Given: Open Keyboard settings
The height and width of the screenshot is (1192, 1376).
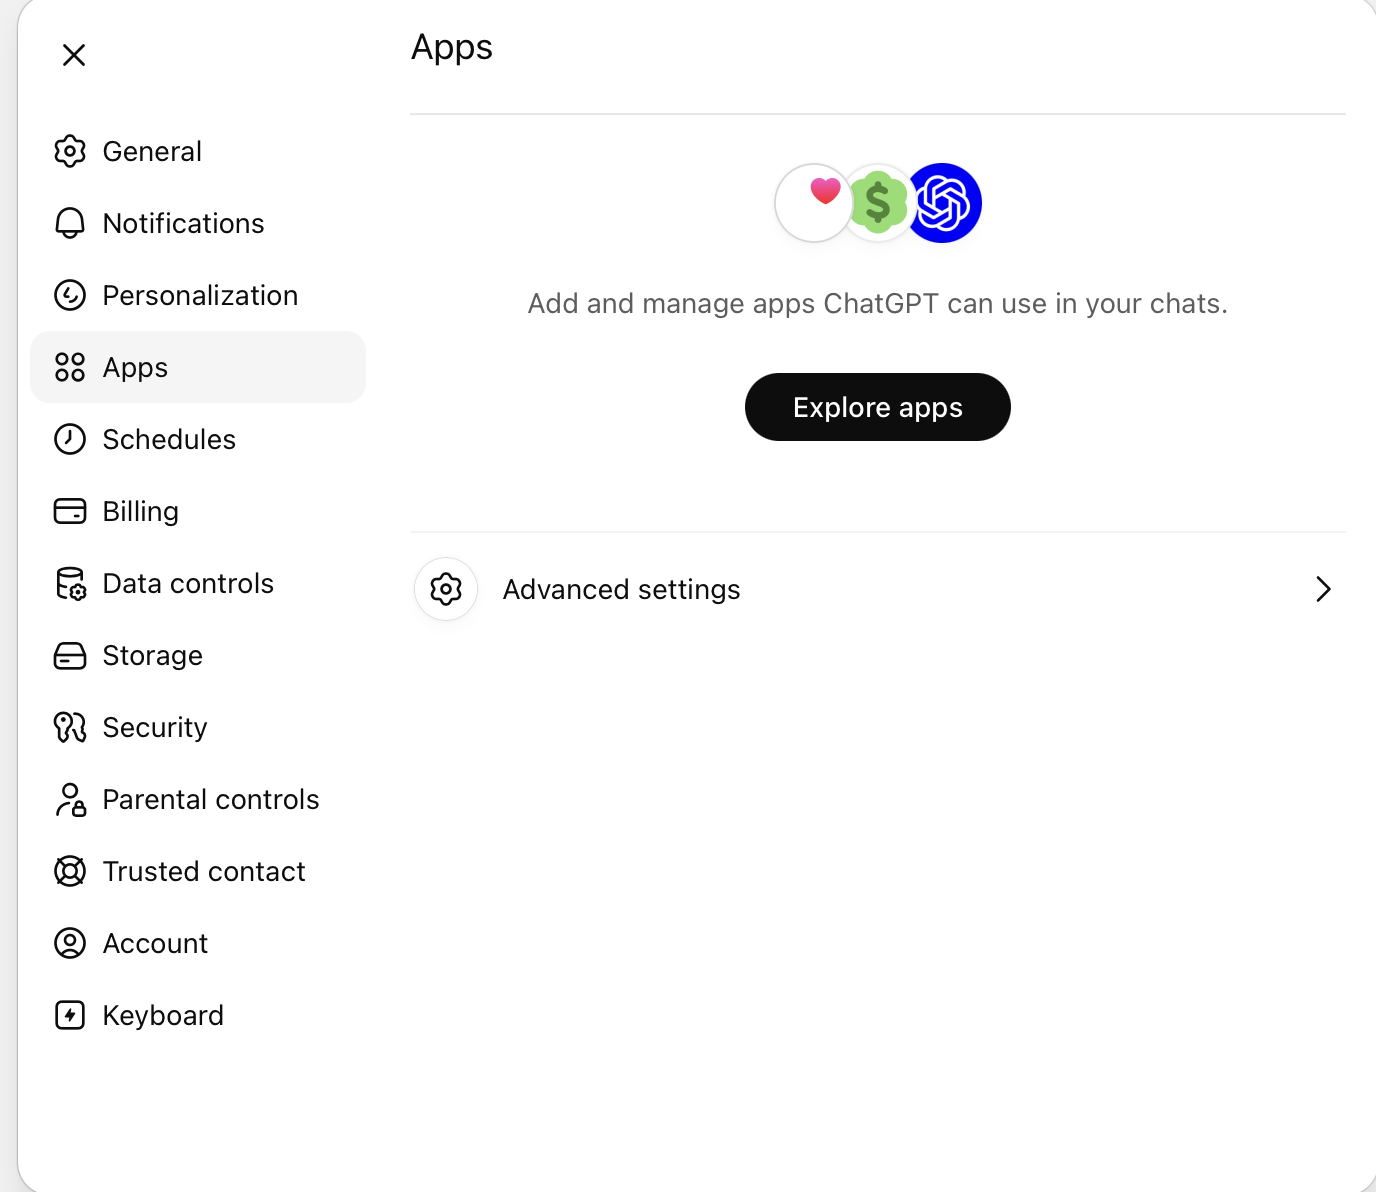Looking at the screenshot, I should [x=198, y=1015].
